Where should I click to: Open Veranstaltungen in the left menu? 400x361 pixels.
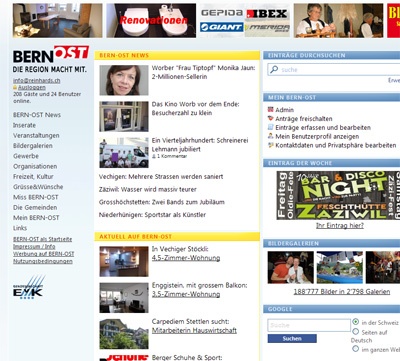click(36, 135)
